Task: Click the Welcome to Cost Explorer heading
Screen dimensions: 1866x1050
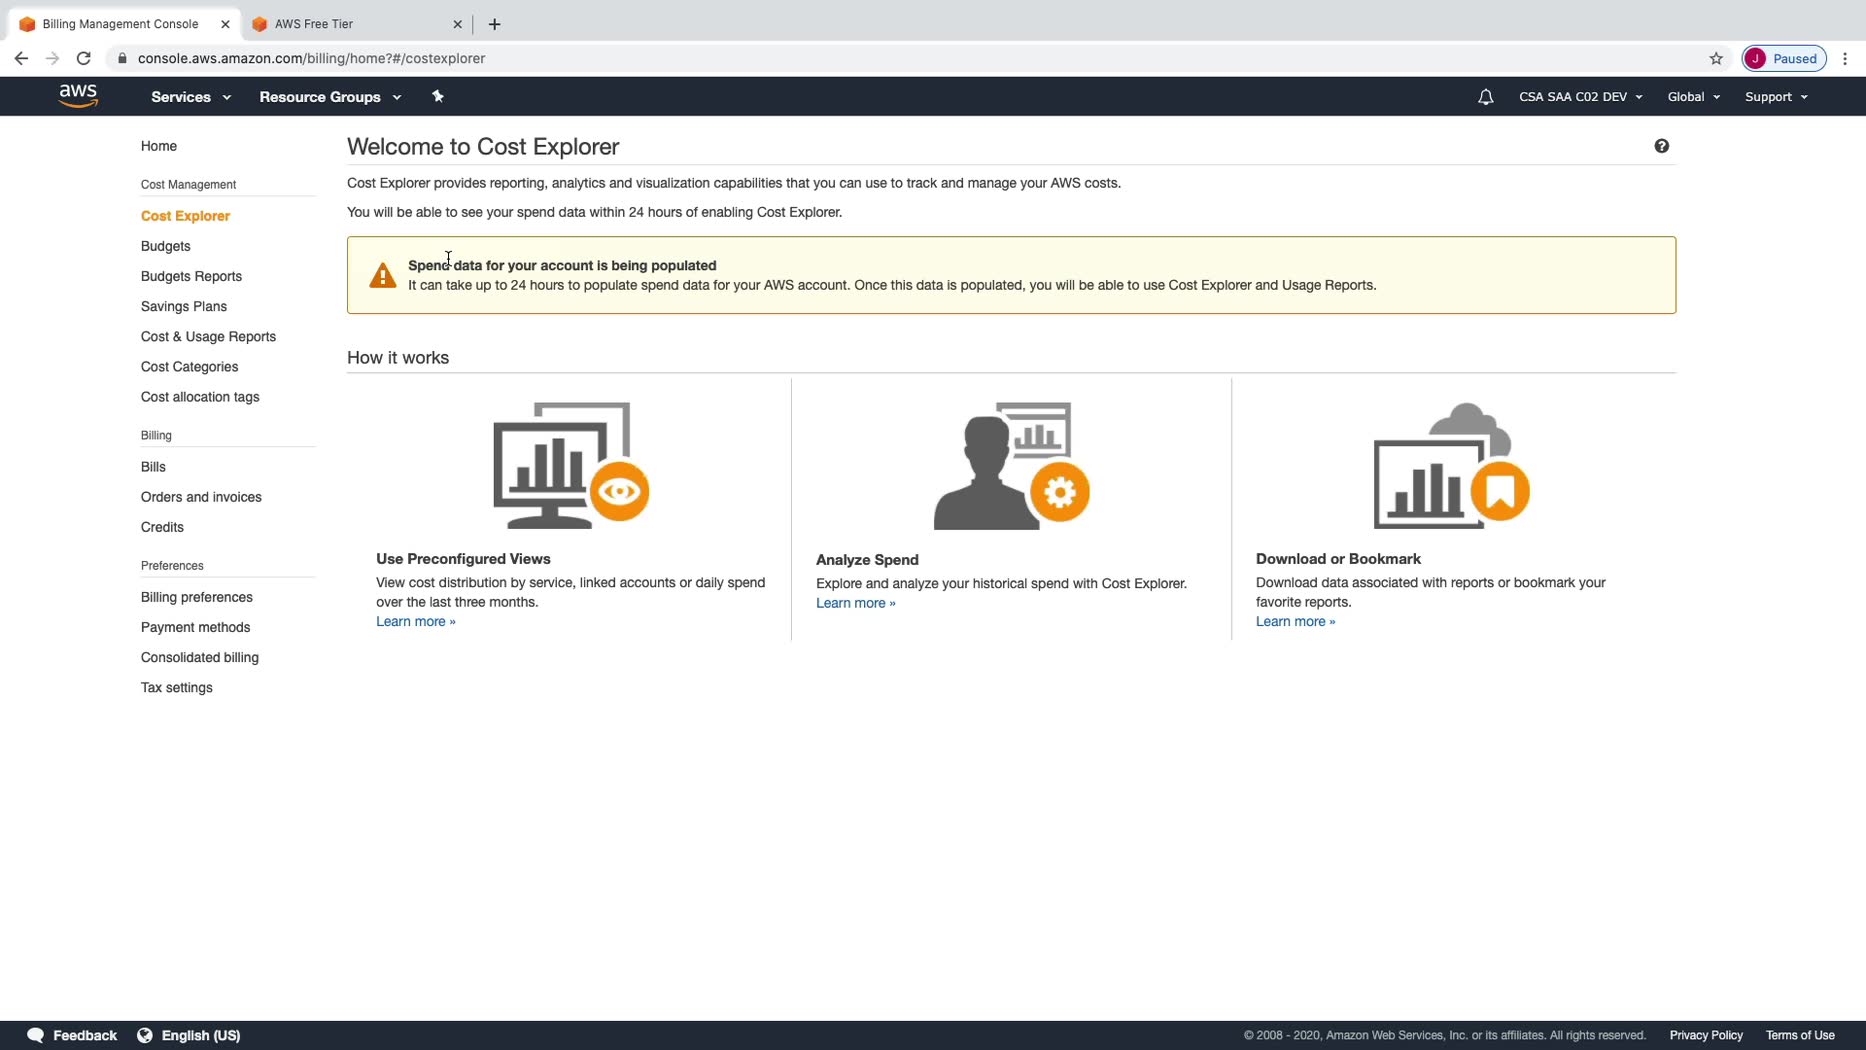Action: [x=483, y=147]
